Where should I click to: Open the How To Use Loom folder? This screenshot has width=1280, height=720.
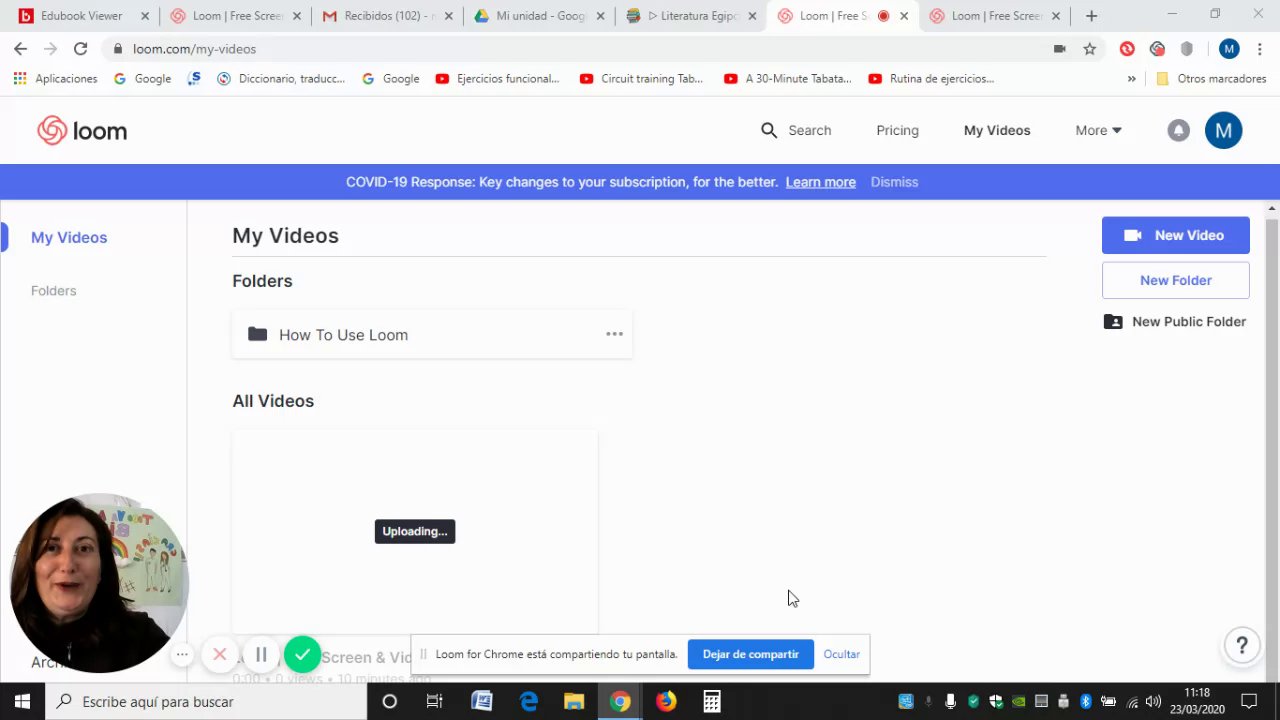point(432,334)
